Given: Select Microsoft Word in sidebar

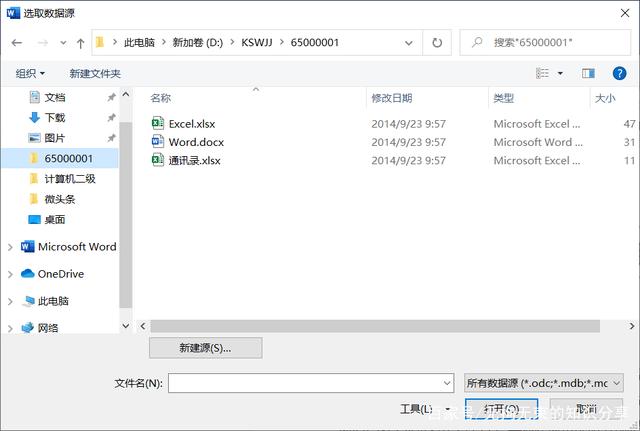Looking at the screenshot, I should coord(69,247).
